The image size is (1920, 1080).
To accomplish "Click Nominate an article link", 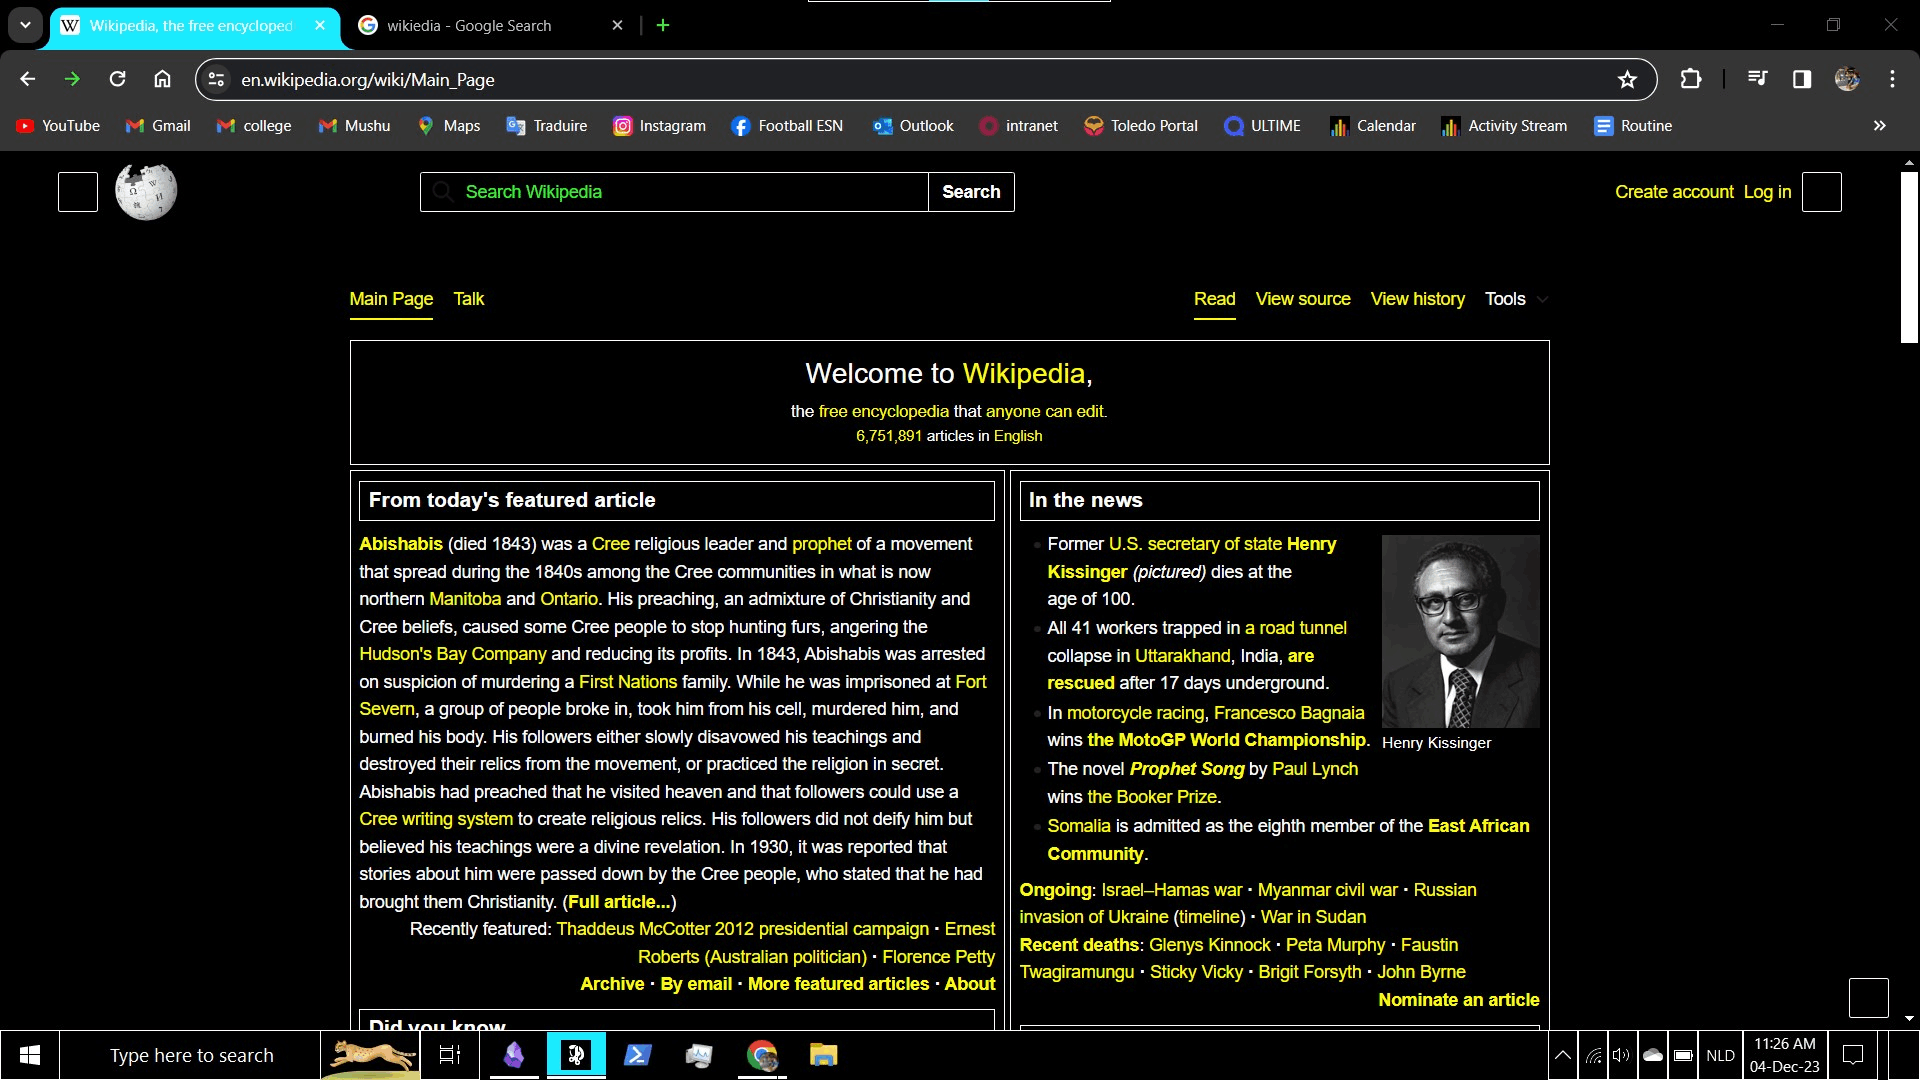I will pos(1458,1000).
